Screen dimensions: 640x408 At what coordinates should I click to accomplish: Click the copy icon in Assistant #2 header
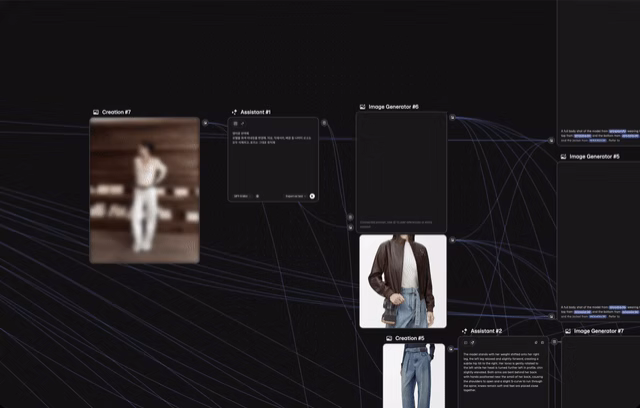coord(536,343)
